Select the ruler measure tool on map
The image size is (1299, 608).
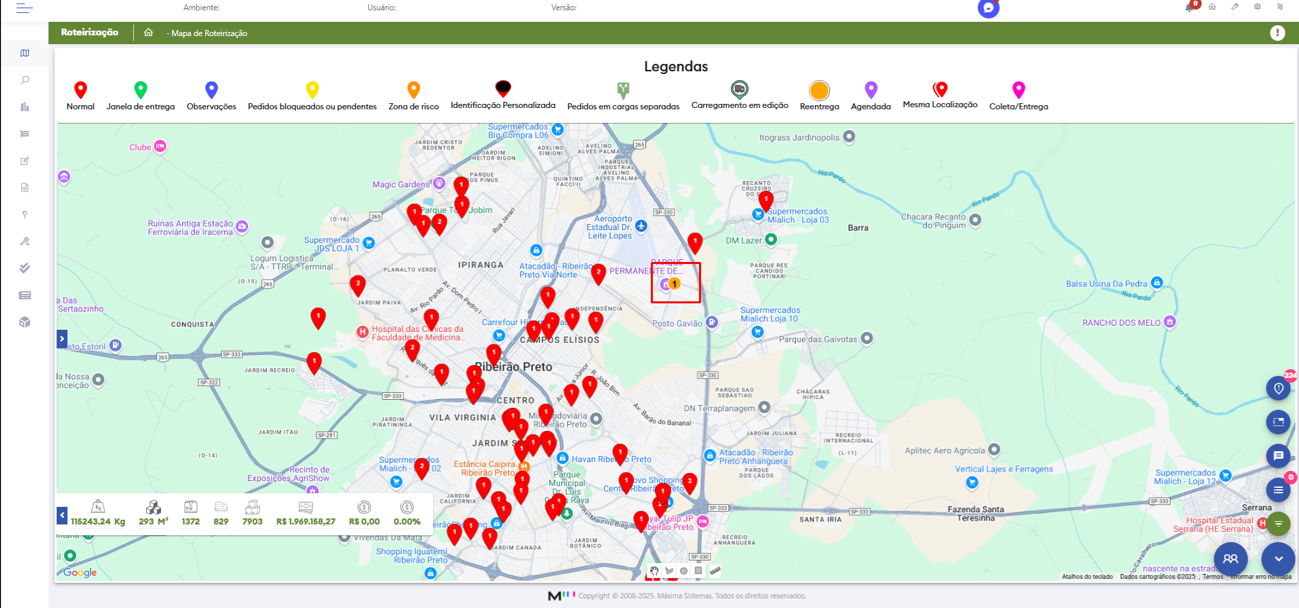tap(715, 571)
